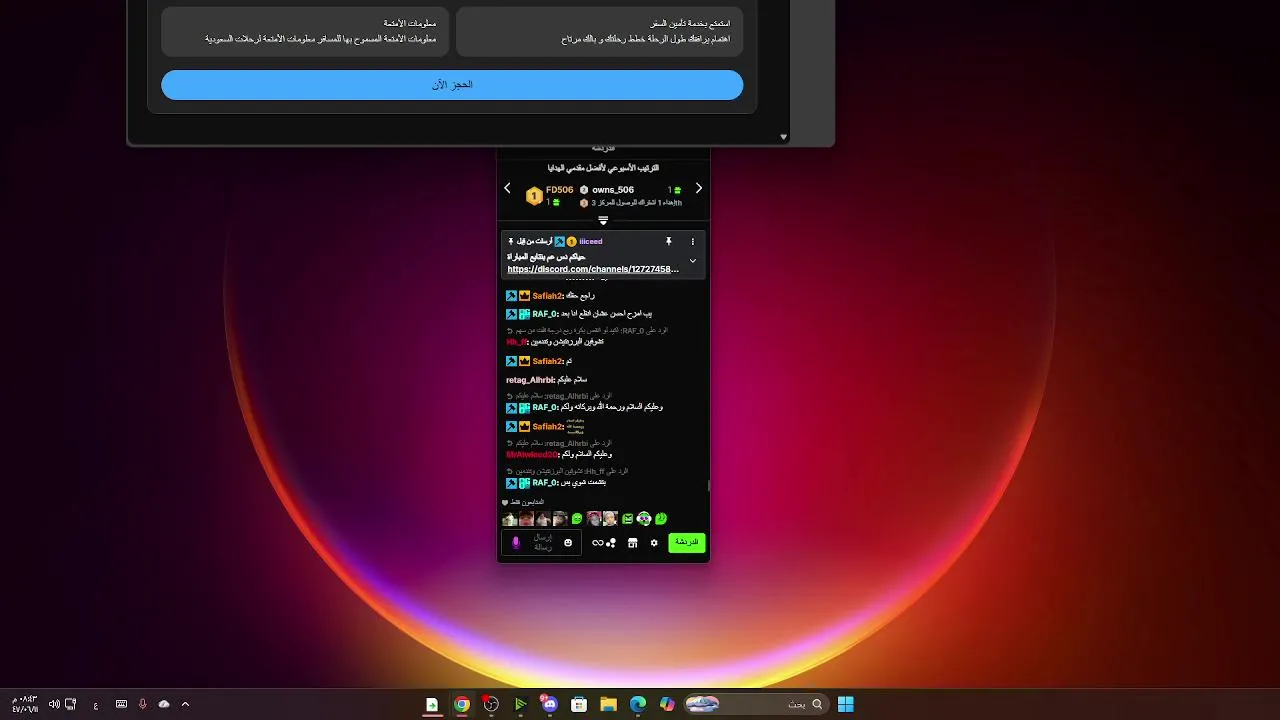Click Safiah2 on the راجع حقك message
Viewport: 1280px width, 720px height.
[x=547, y=296]
